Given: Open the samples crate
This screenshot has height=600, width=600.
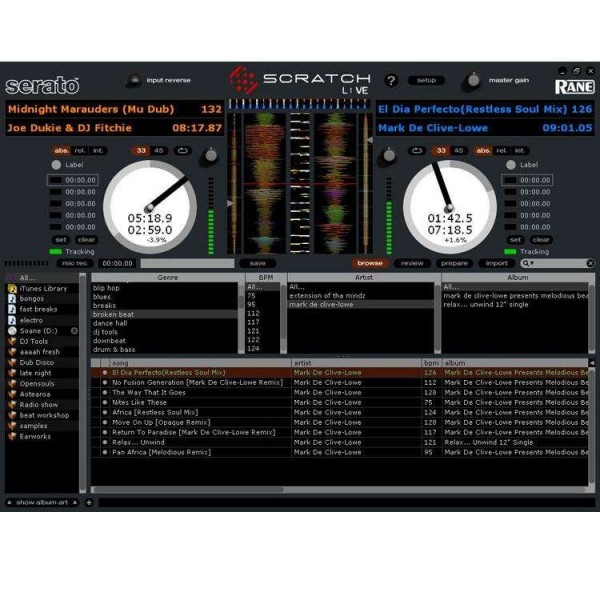Looking at the screenshot, I should [x=42, y=426].
